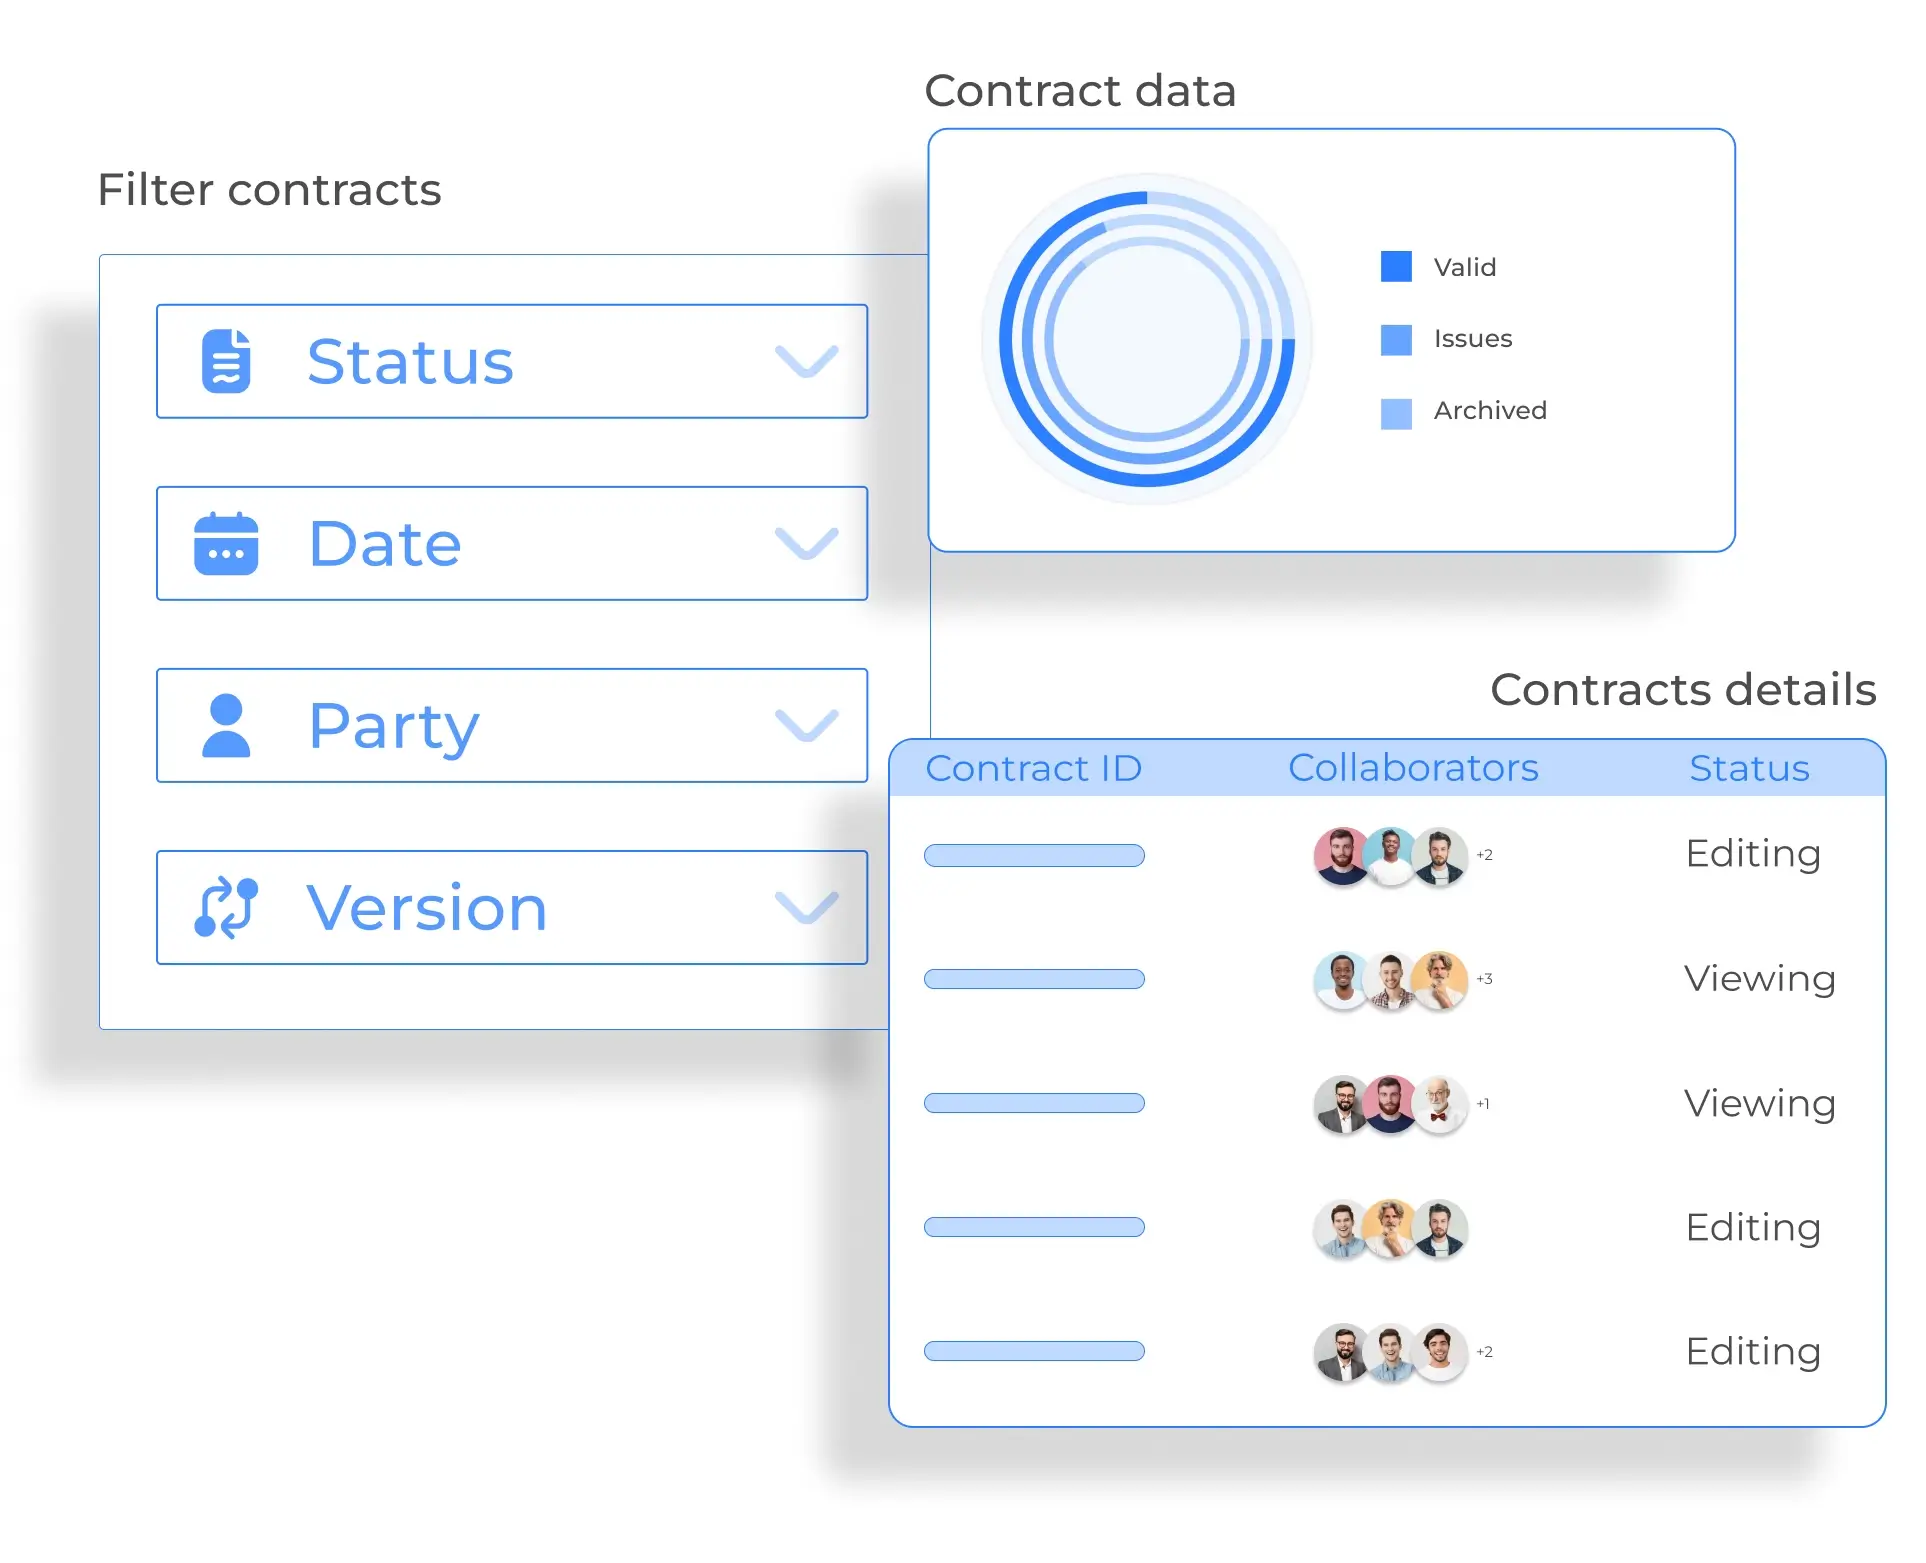1926x1563 pixels.
Task: Open the Version dropdown arrow
Action: pos(806,907)
